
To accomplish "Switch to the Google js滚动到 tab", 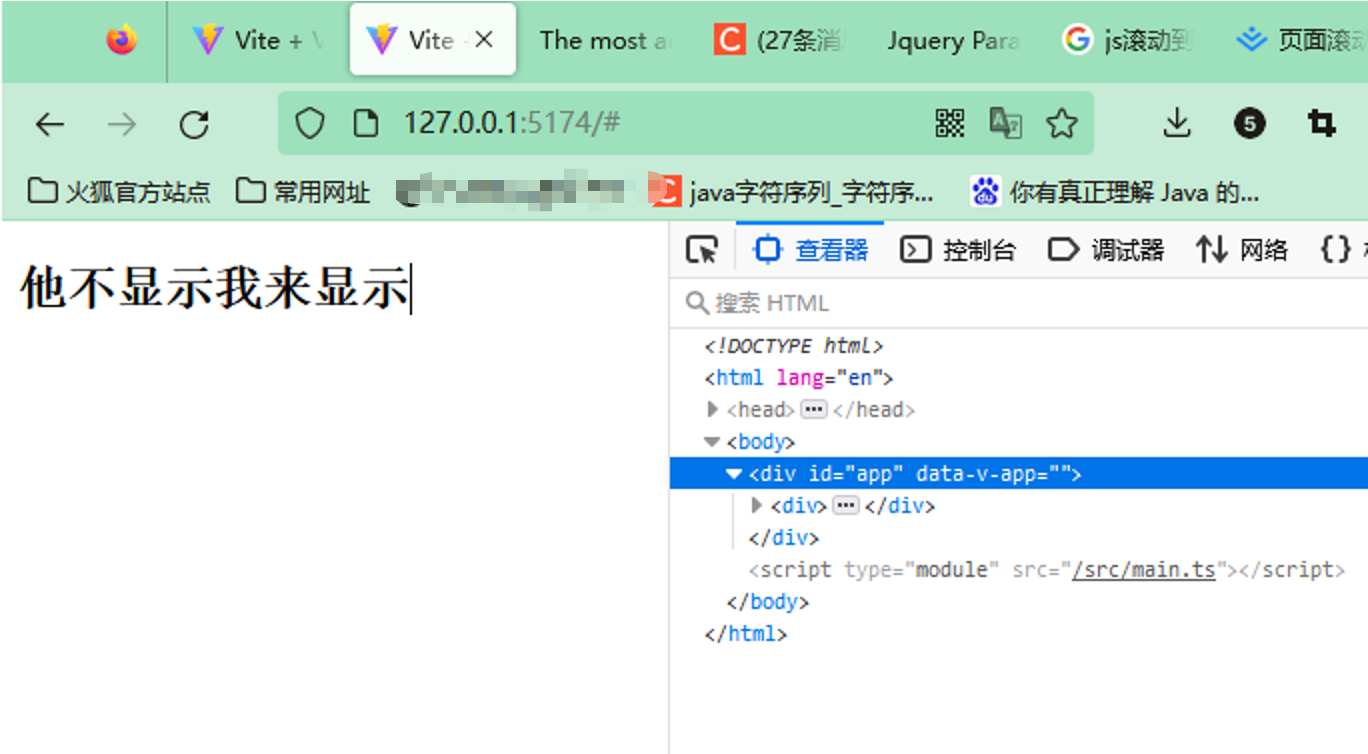I will [x=1126, y=40].
